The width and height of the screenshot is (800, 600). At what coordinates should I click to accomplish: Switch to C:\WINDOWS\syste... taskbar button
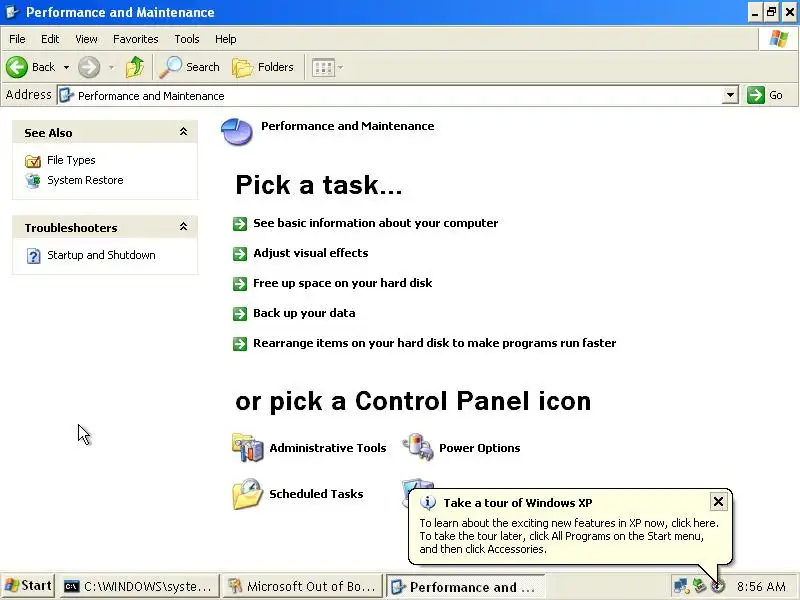pos(139,587)
